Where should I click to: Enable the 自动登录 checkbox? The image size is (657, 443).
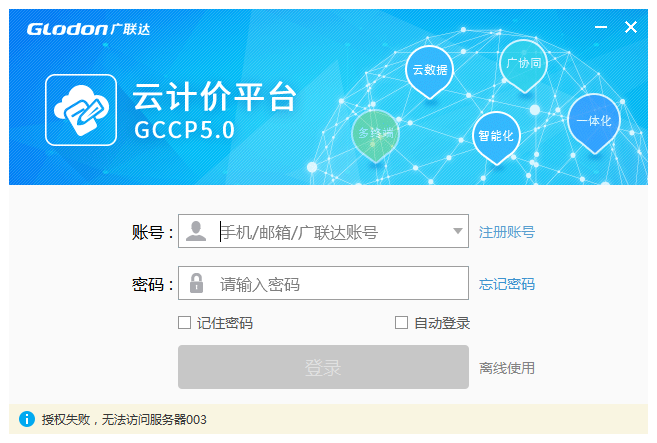click(401, 323)
